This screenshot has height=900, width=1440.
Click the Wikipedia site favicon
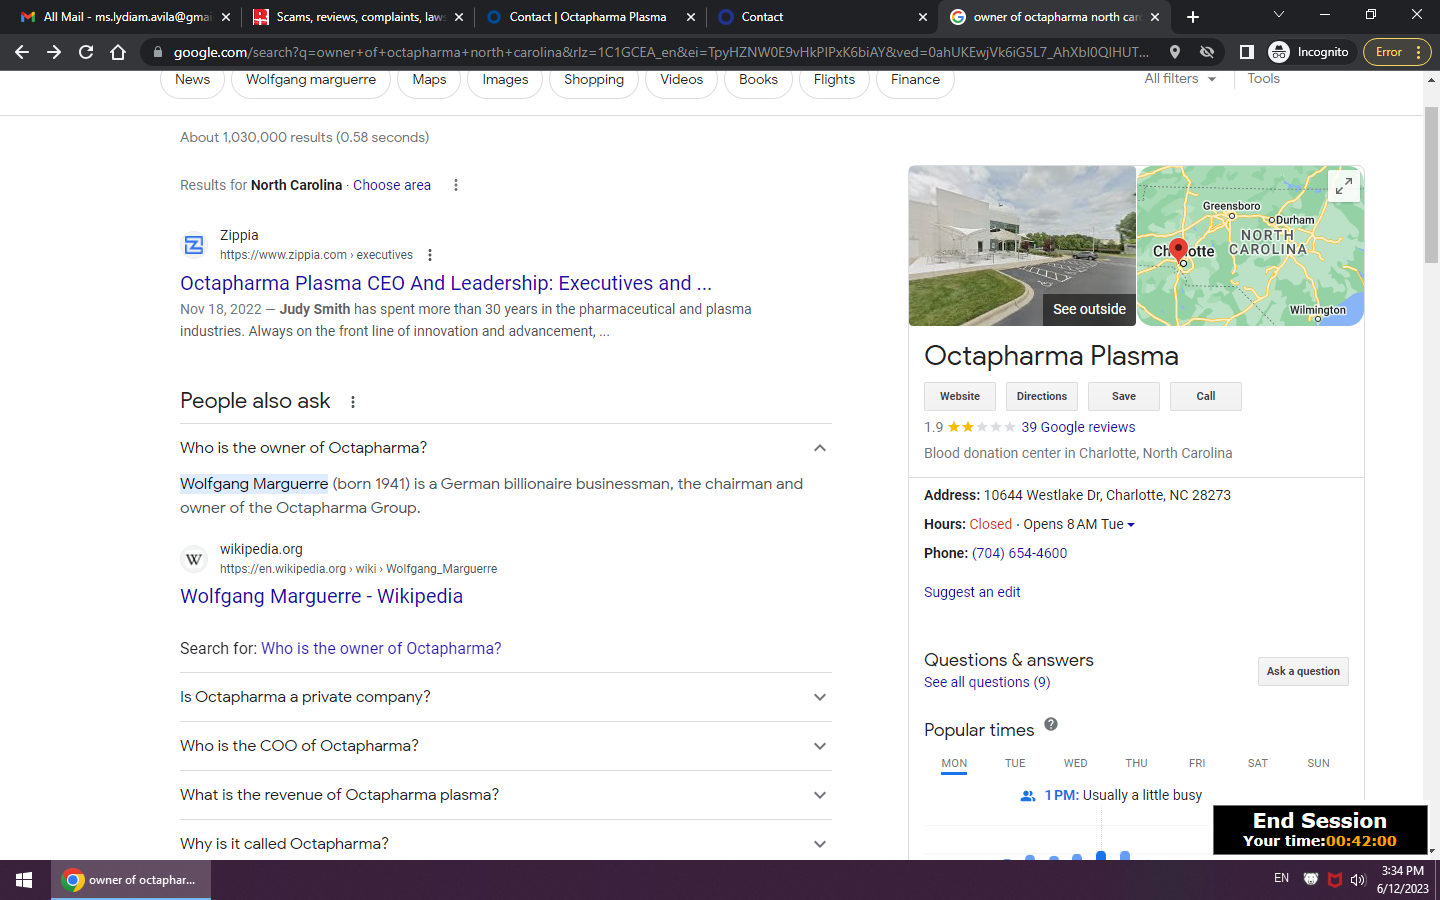click(x=194, y=559)
